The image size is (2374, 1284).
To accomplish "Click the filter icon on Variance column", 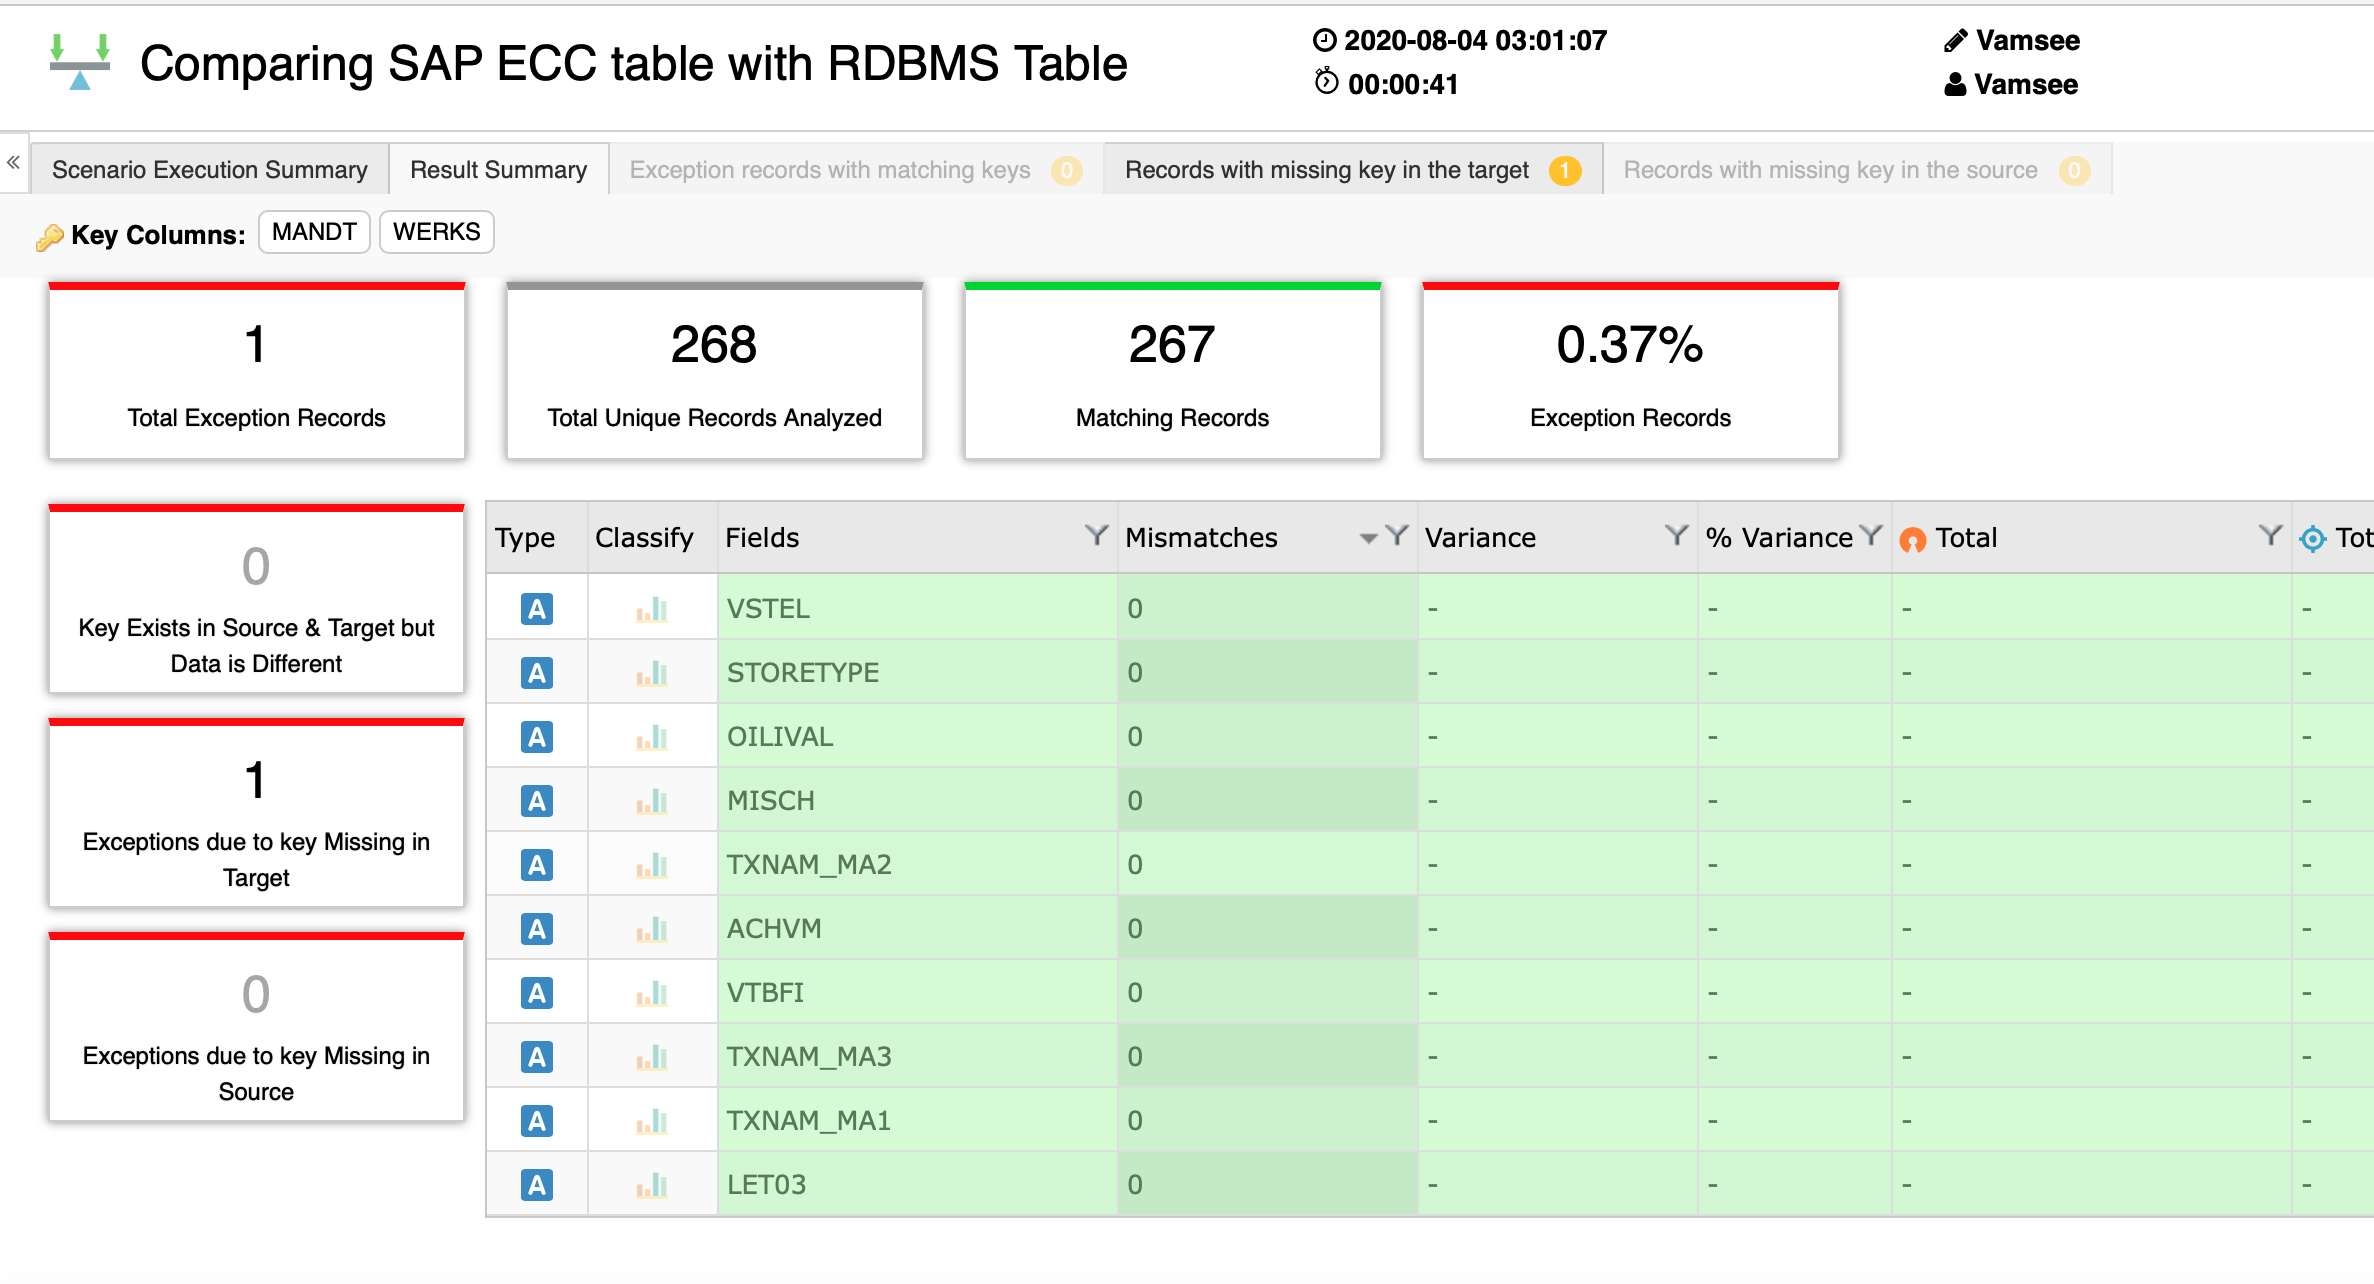I will [1676, 536].
